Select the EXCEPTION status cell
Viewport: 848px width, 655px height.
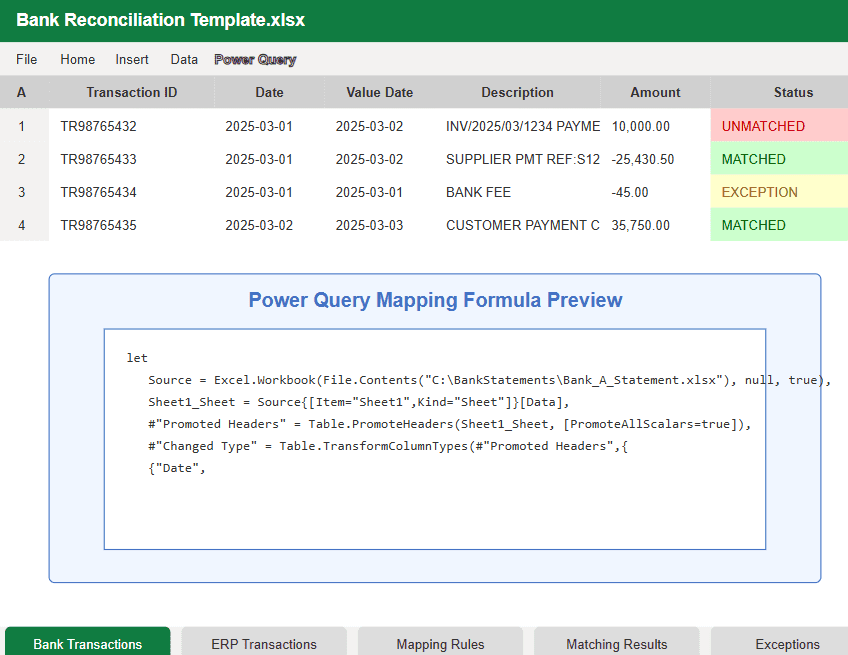pyautogui.click(x=779, y=192)
